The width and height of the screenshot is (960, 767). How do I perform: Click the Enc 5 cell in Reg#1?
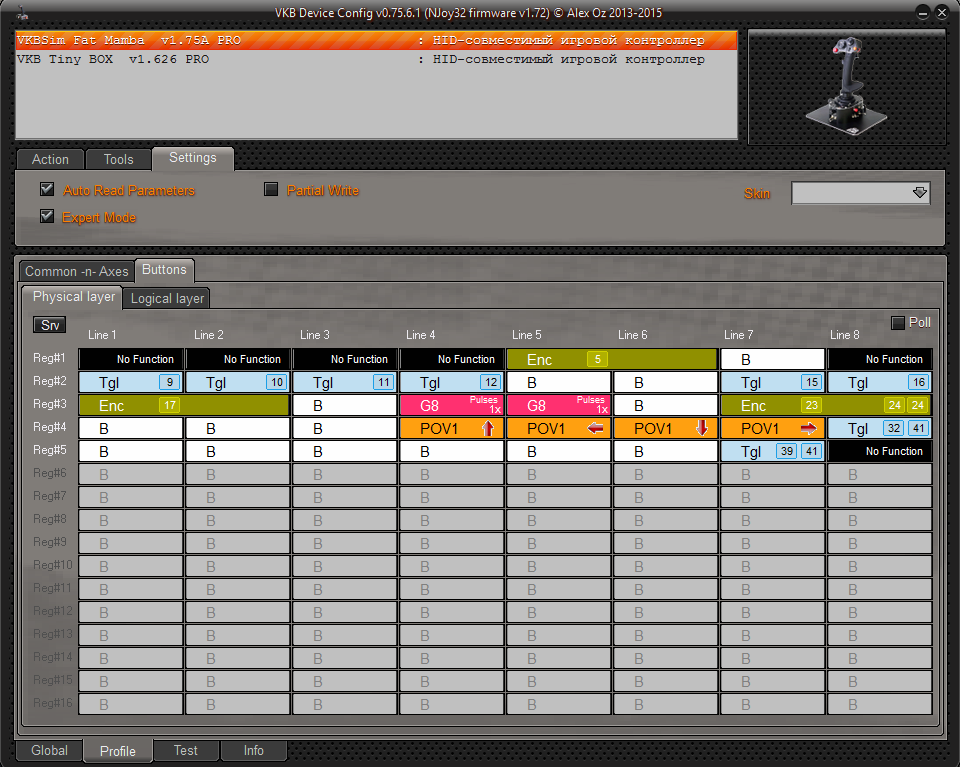click(x=612, y=359)
